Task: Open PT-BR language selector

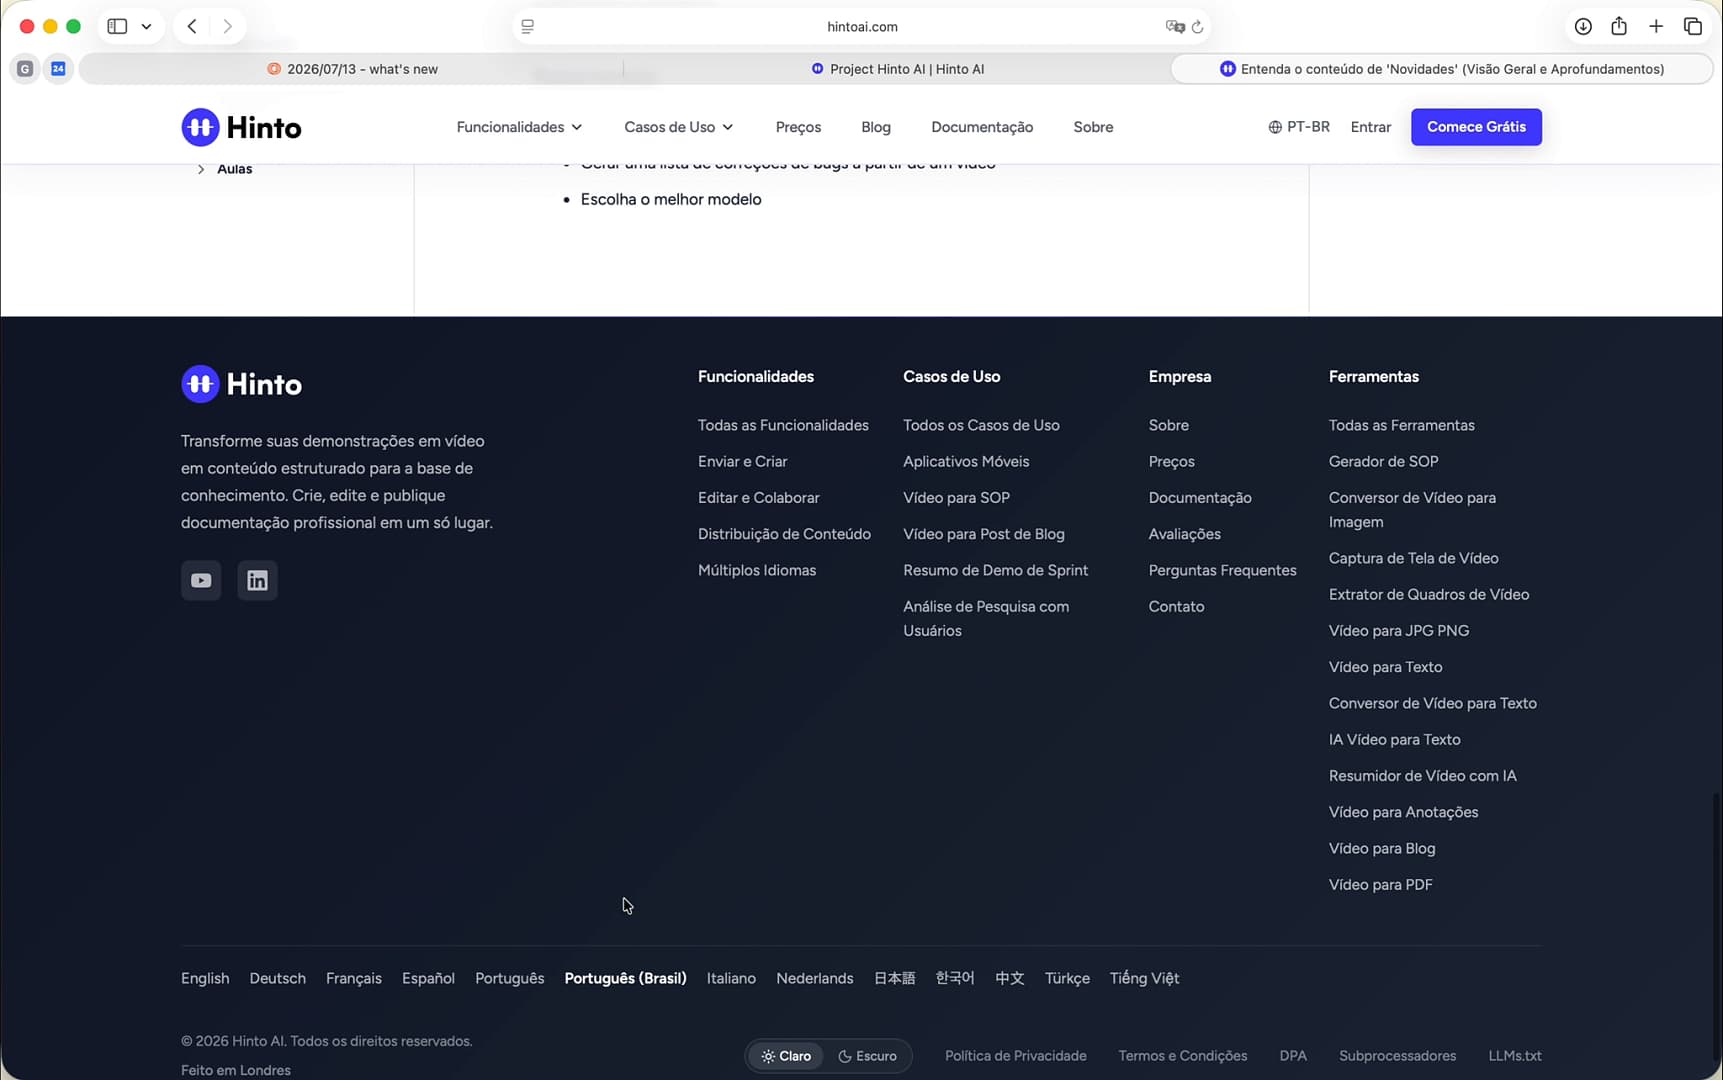Action: (x=1299, y=127)
